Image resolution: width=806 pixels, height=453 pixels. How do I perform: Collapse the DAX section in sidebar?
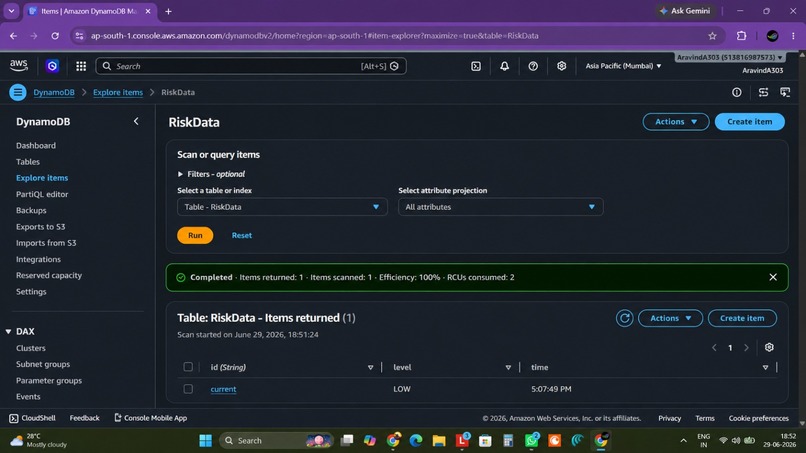pos(8,332)
